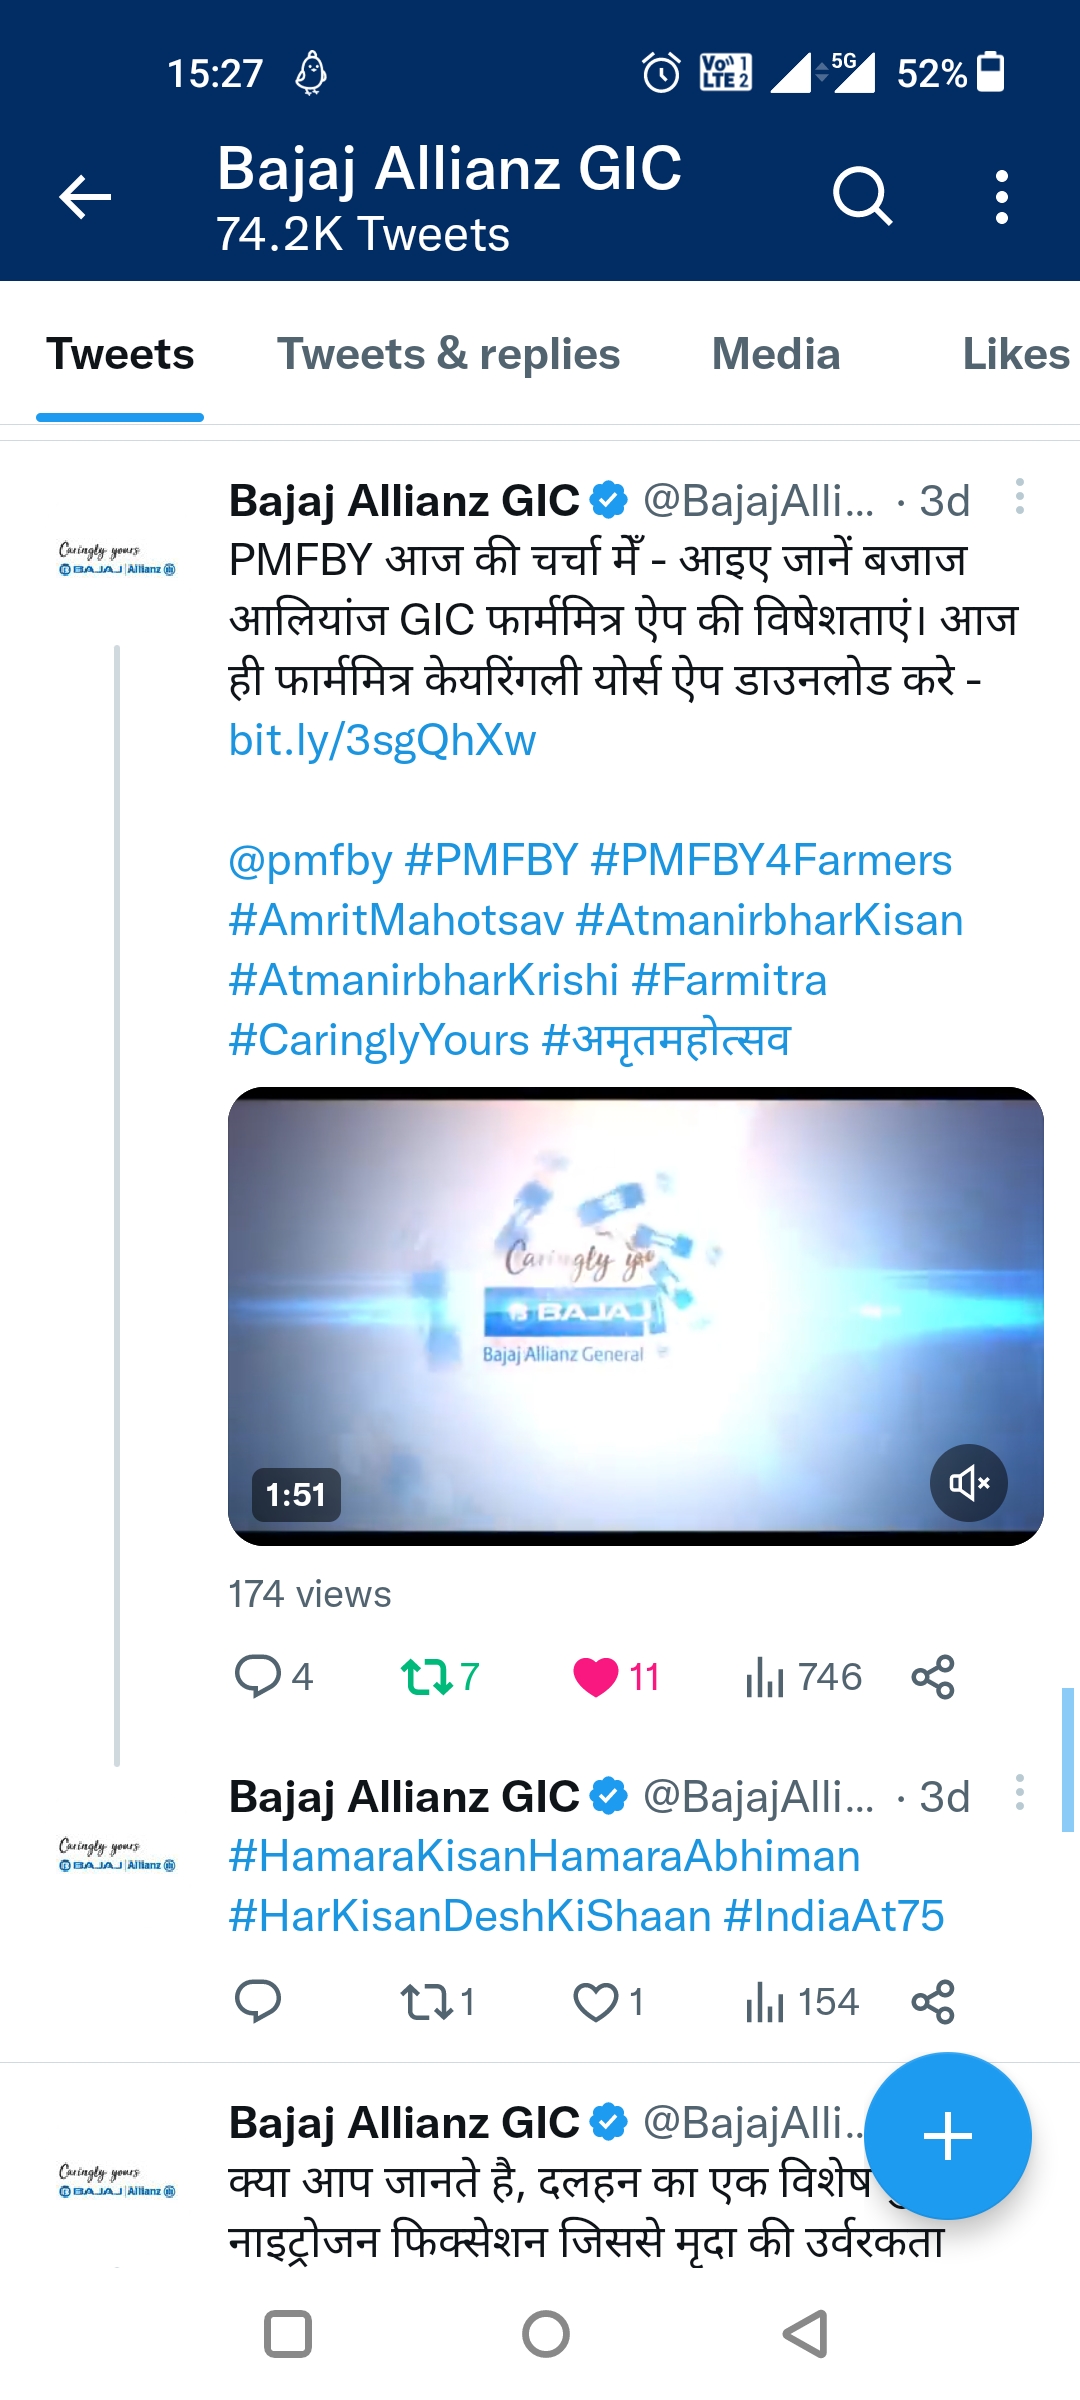Tap the Android home navigation button
Screen dimensions: 1080x2400
point(546,2335)
